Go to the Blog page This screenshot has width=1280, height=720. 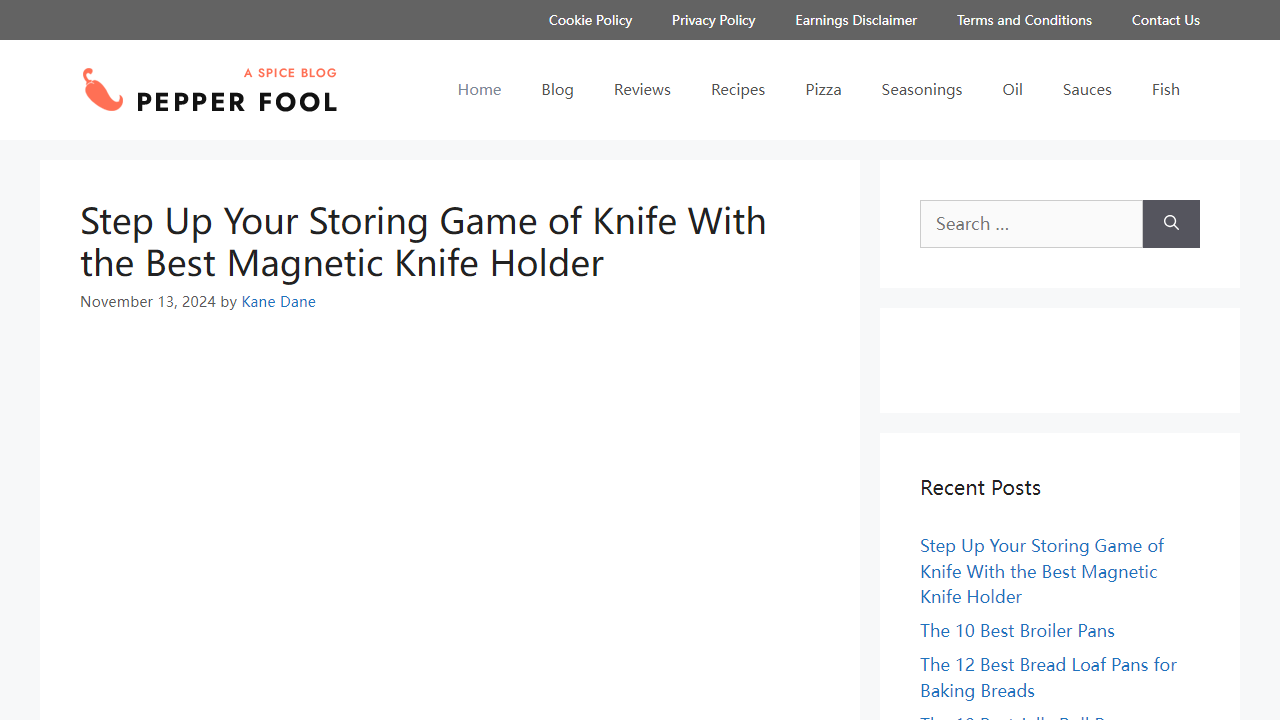557,90
